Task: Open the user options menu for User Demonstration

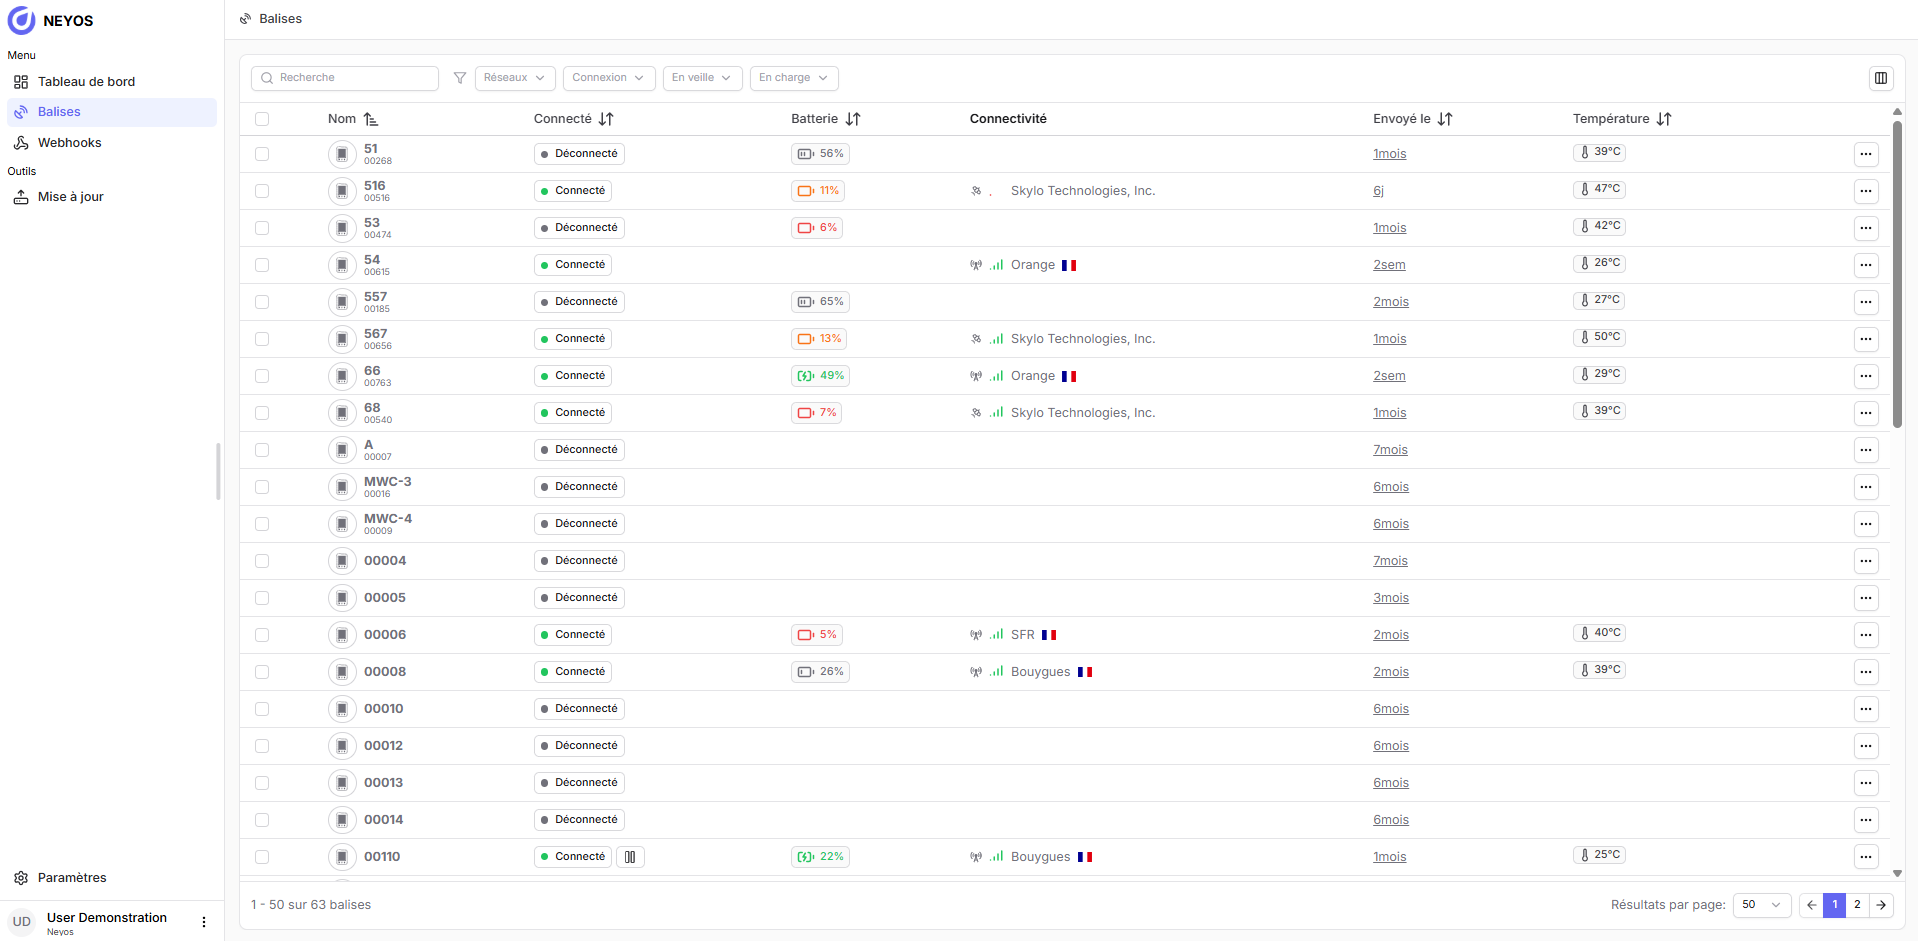Action: coord(204,922)
